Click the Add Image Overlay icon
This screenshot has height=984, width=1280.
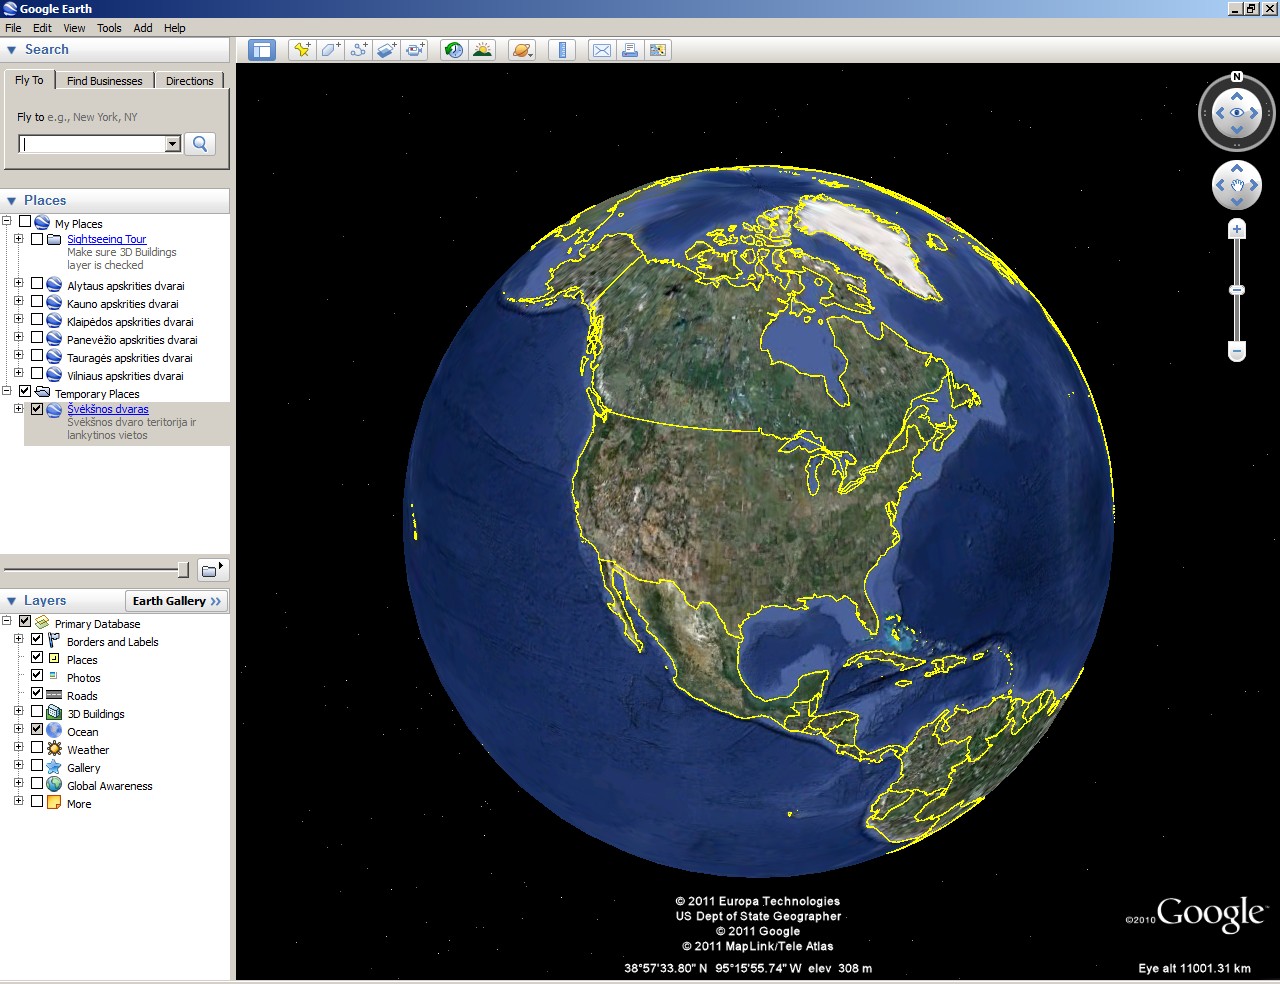click(x=387, y=50)
